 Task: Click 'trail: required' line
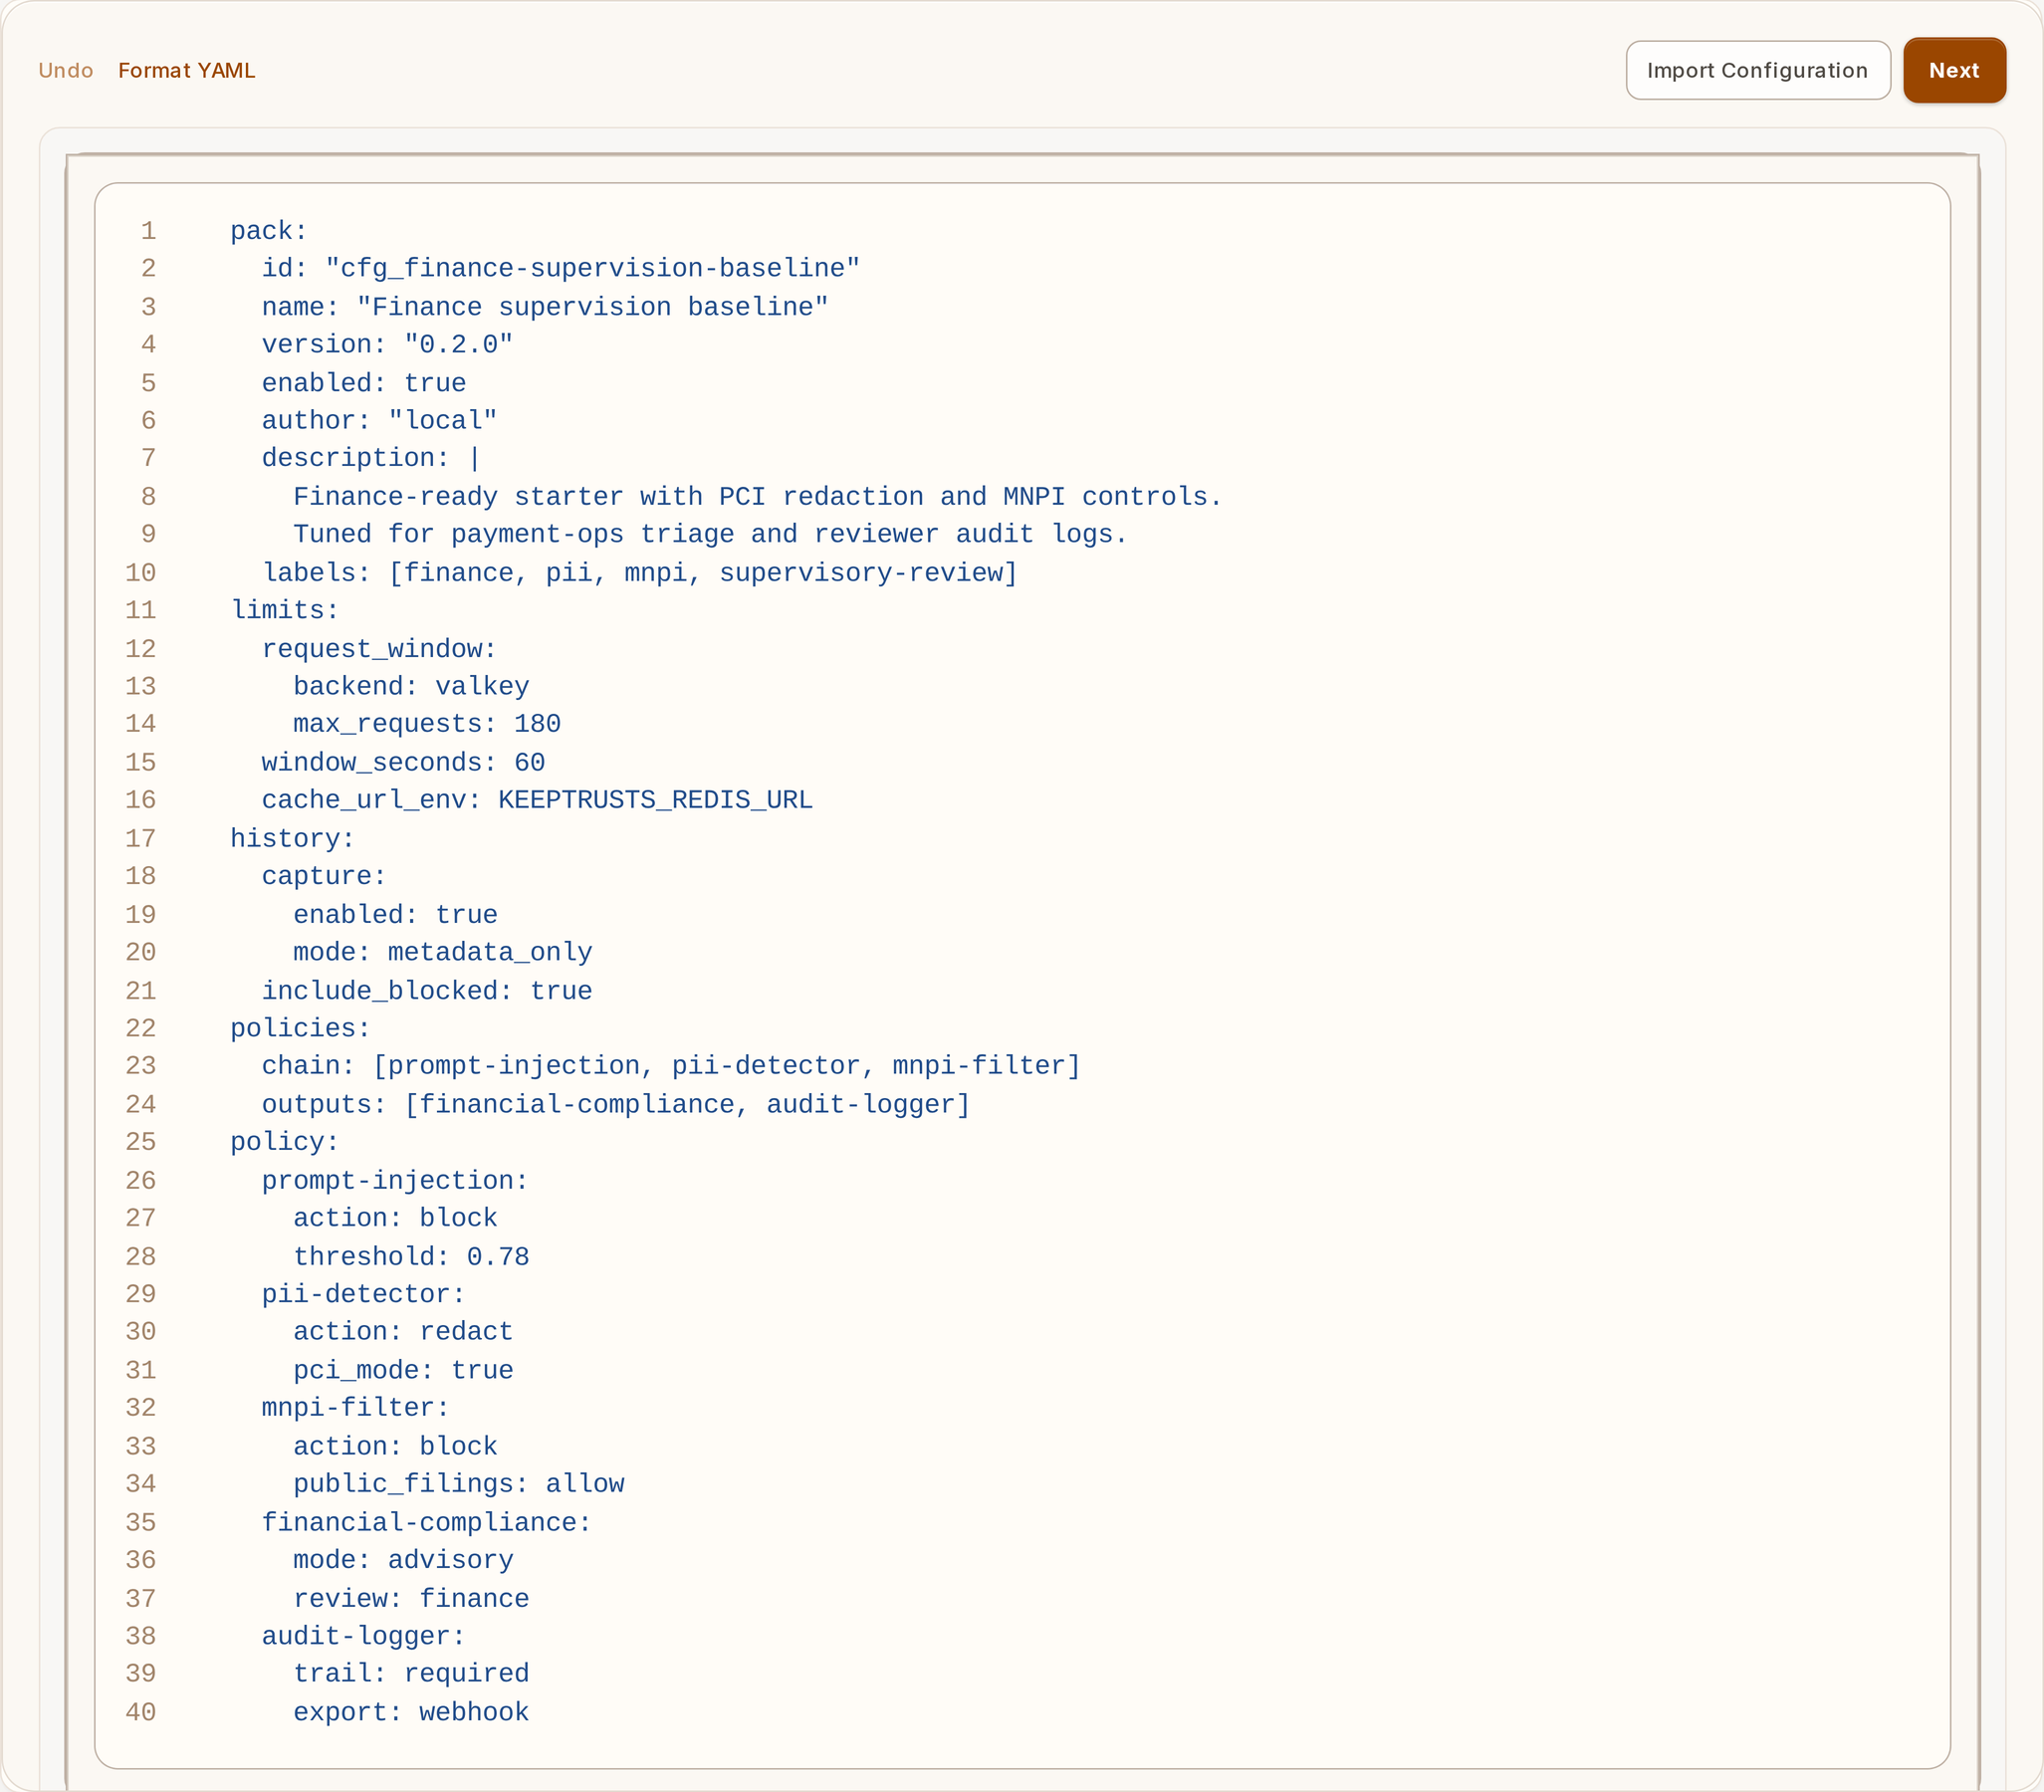tap(411, 1674)
